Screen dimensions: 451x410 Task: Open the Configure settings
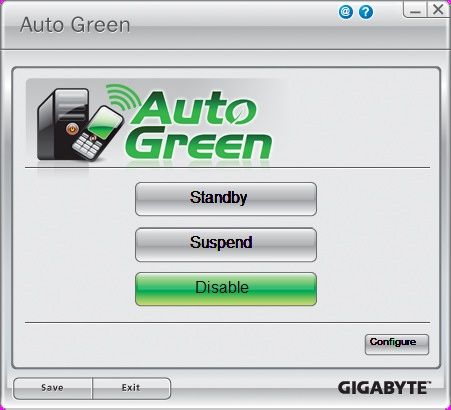click(397, 344)
